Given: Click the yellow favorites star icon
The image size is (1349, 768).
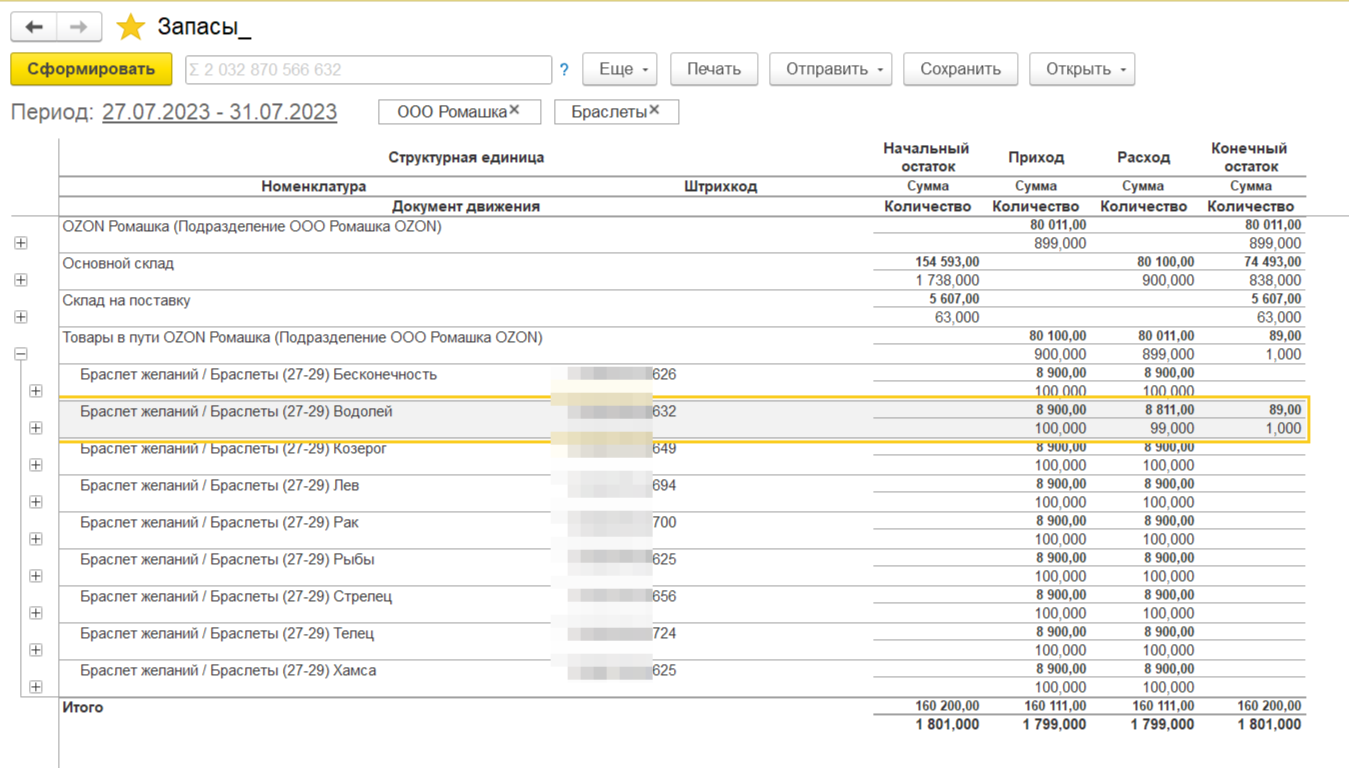Looking at the screenshot, I should pos(131,27).
